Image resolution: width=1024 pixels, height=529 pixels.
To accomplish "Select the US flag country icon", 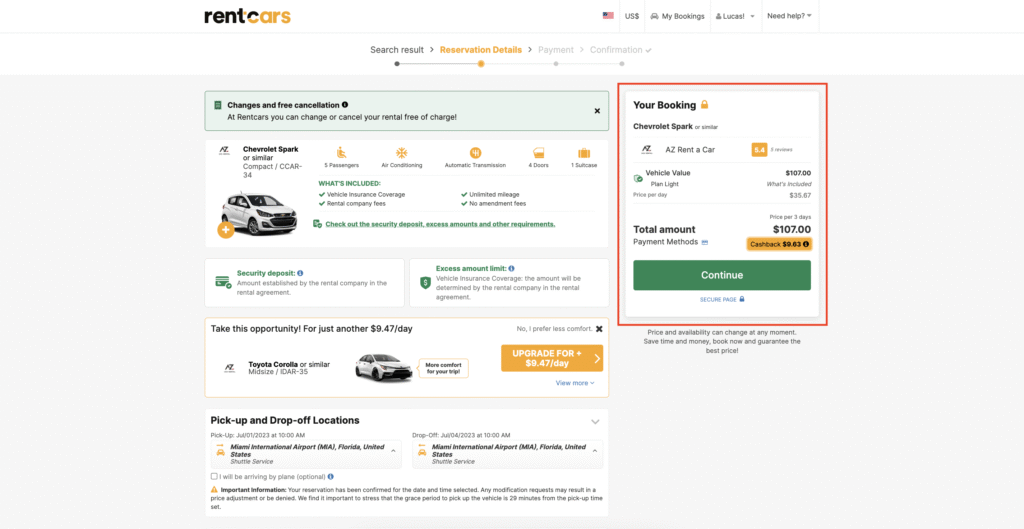I will point(608,16).
